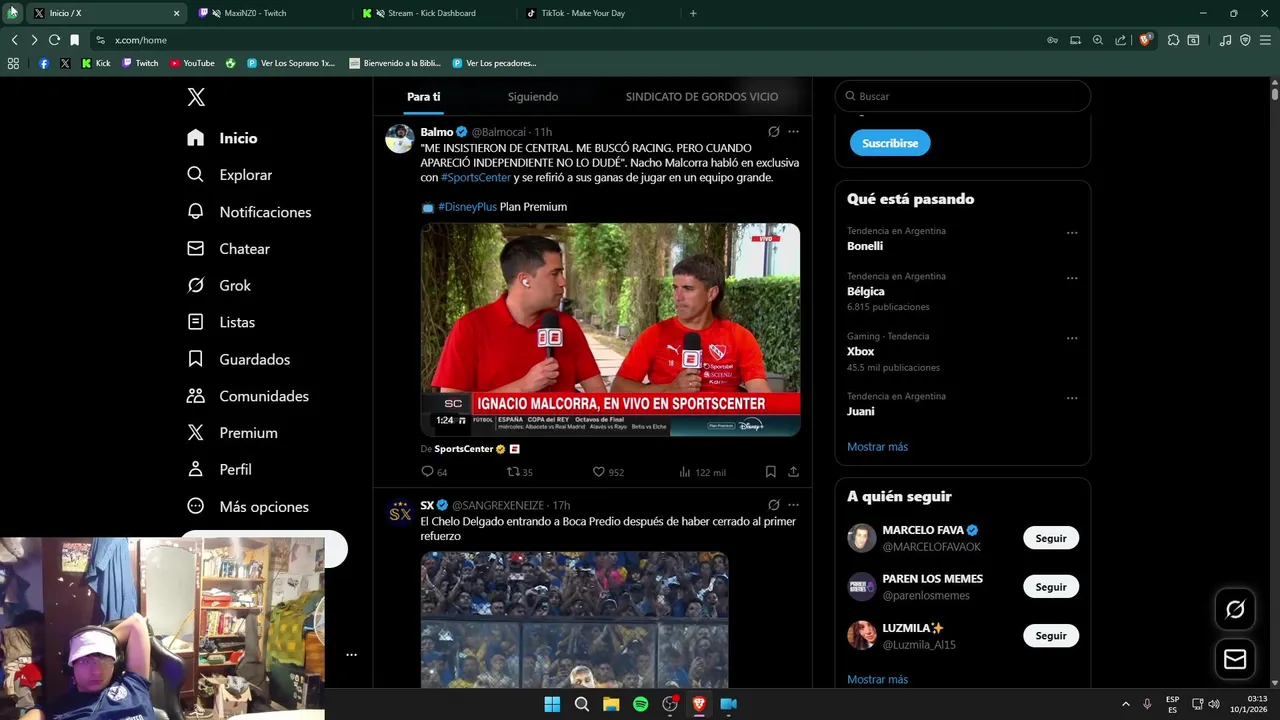Open more options for Juani trend
Viewport: 1280px width, 720px height.
pos(1072,398)
